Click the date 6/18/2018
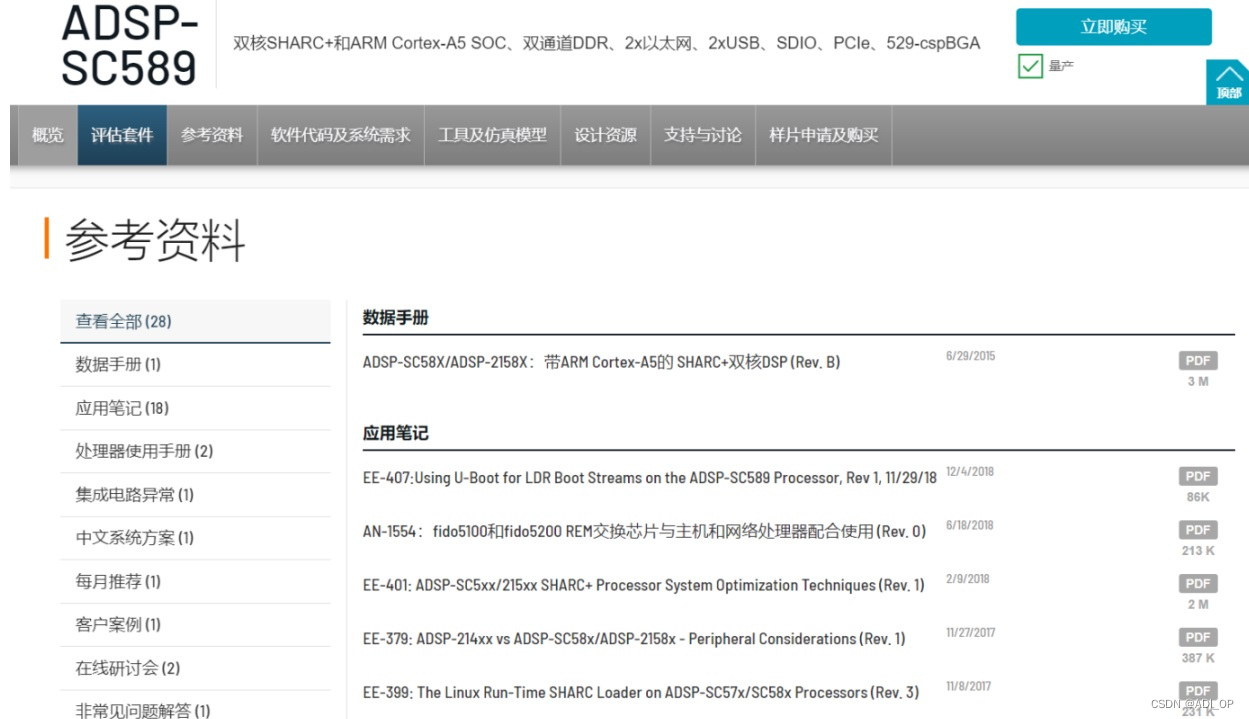 [970, 525]
